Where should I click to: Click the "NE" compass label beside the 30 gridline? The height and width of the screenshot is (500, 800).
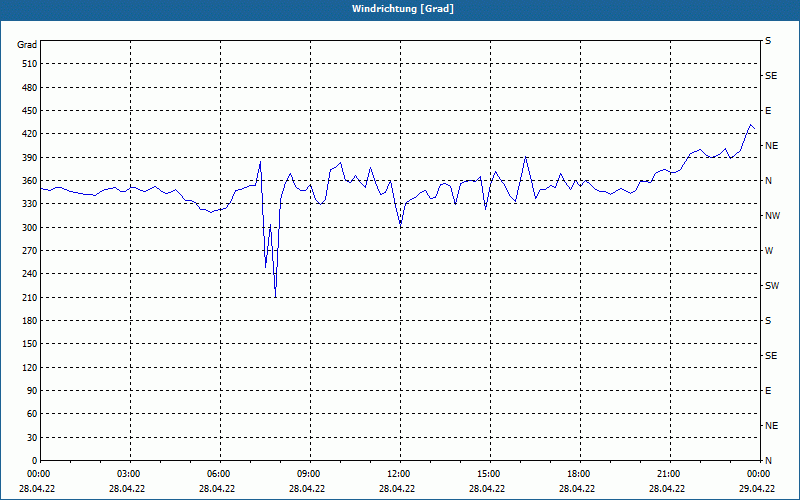(x=772, y=426)
